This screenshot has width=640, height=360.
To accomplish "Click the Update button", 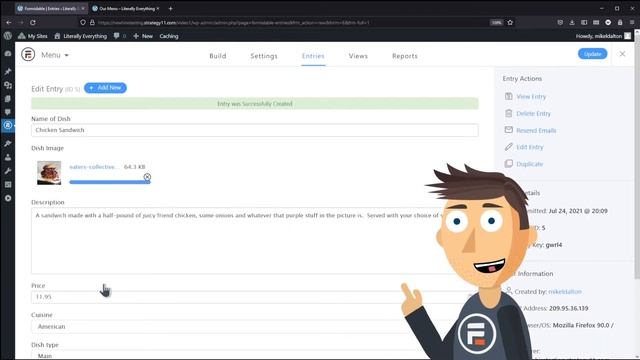I will tap(592, 54).
